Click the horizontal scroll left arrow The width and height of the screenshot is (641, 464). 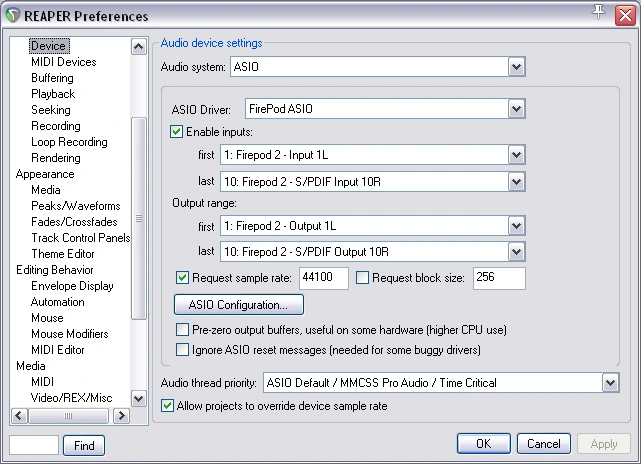coord(19,416)
